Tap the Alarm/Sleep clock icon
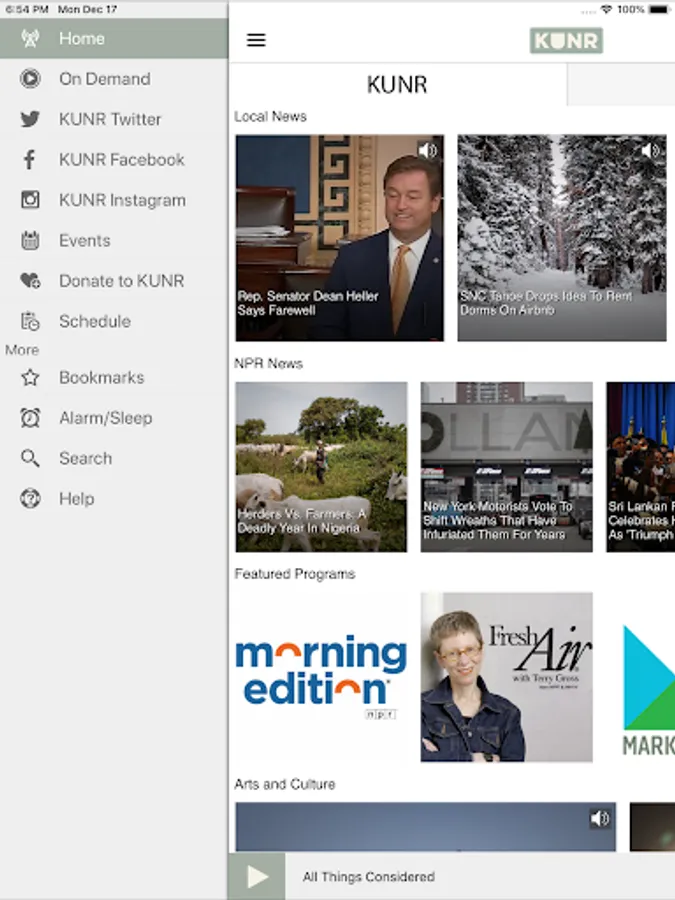675x900 pixels. [30, 418]
